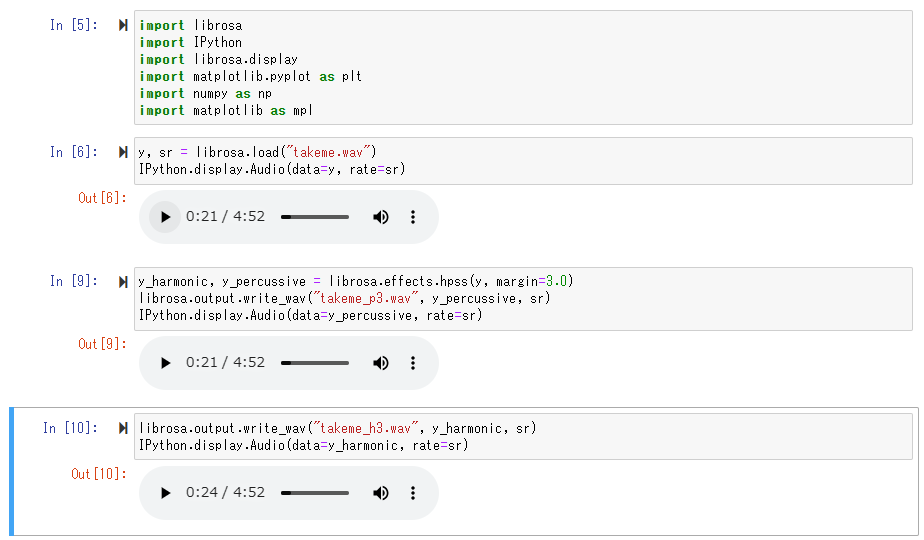Image resolution: width=924 pixels, height=540 pixels.
Task: Play the Out[6] audio player
Action: point(166,217)
